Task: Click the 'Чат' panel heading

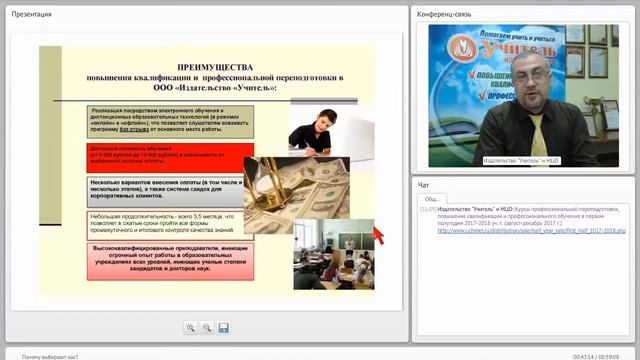Action: (423, 185)
